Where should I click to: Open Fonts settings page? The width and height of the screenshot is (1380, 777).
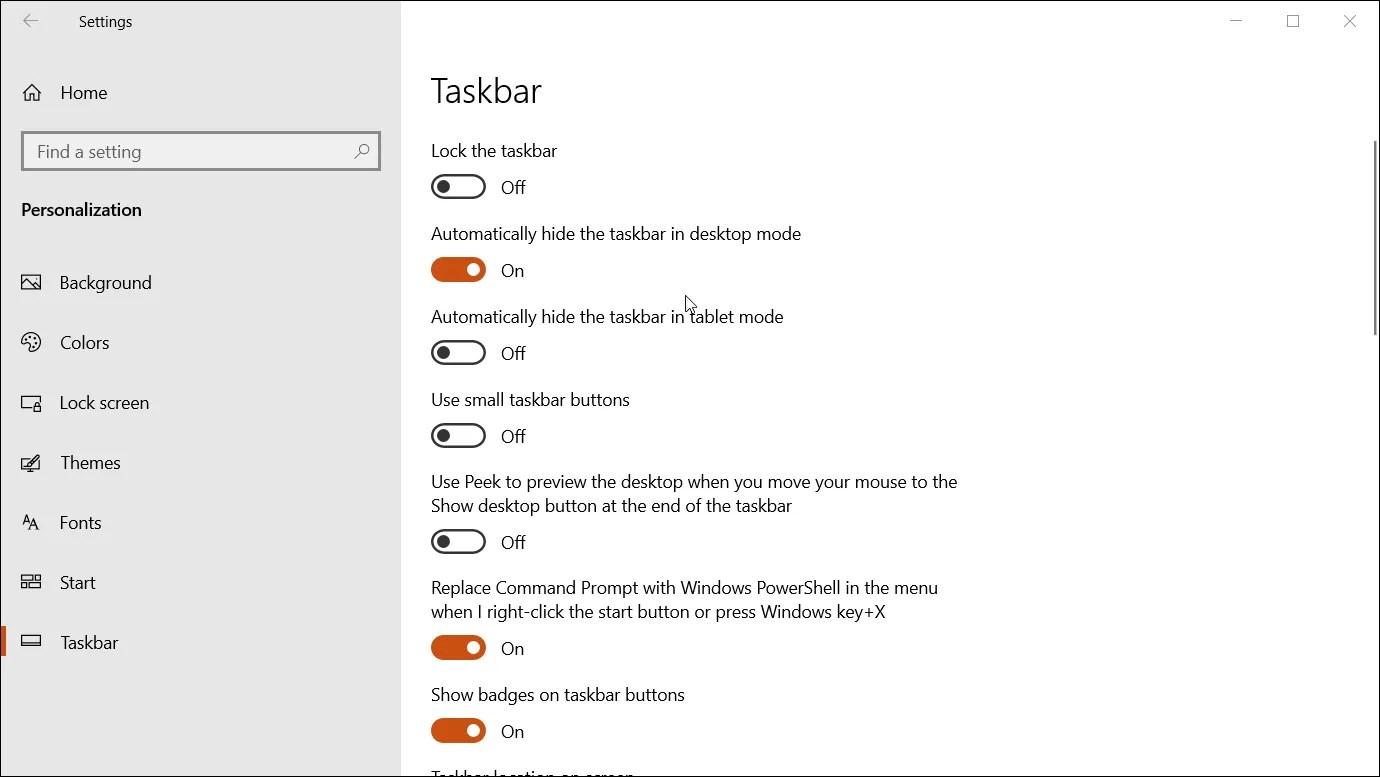pyautogui.click(x=200, y=523)
